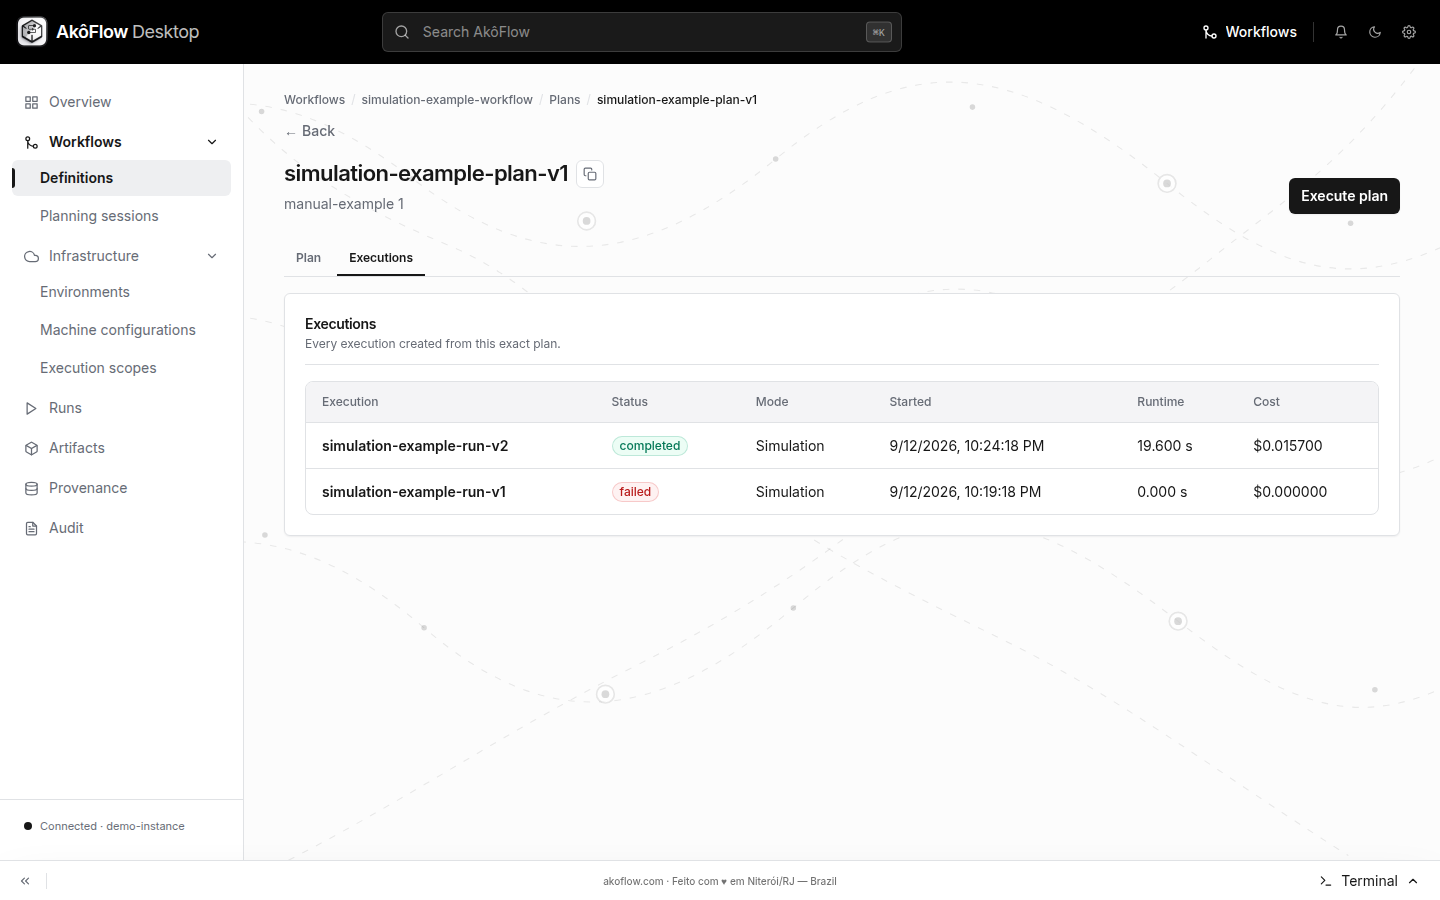Click the Overview grid icon in the sidebar
Screen dimensions: 1440x900
point(31,102)
